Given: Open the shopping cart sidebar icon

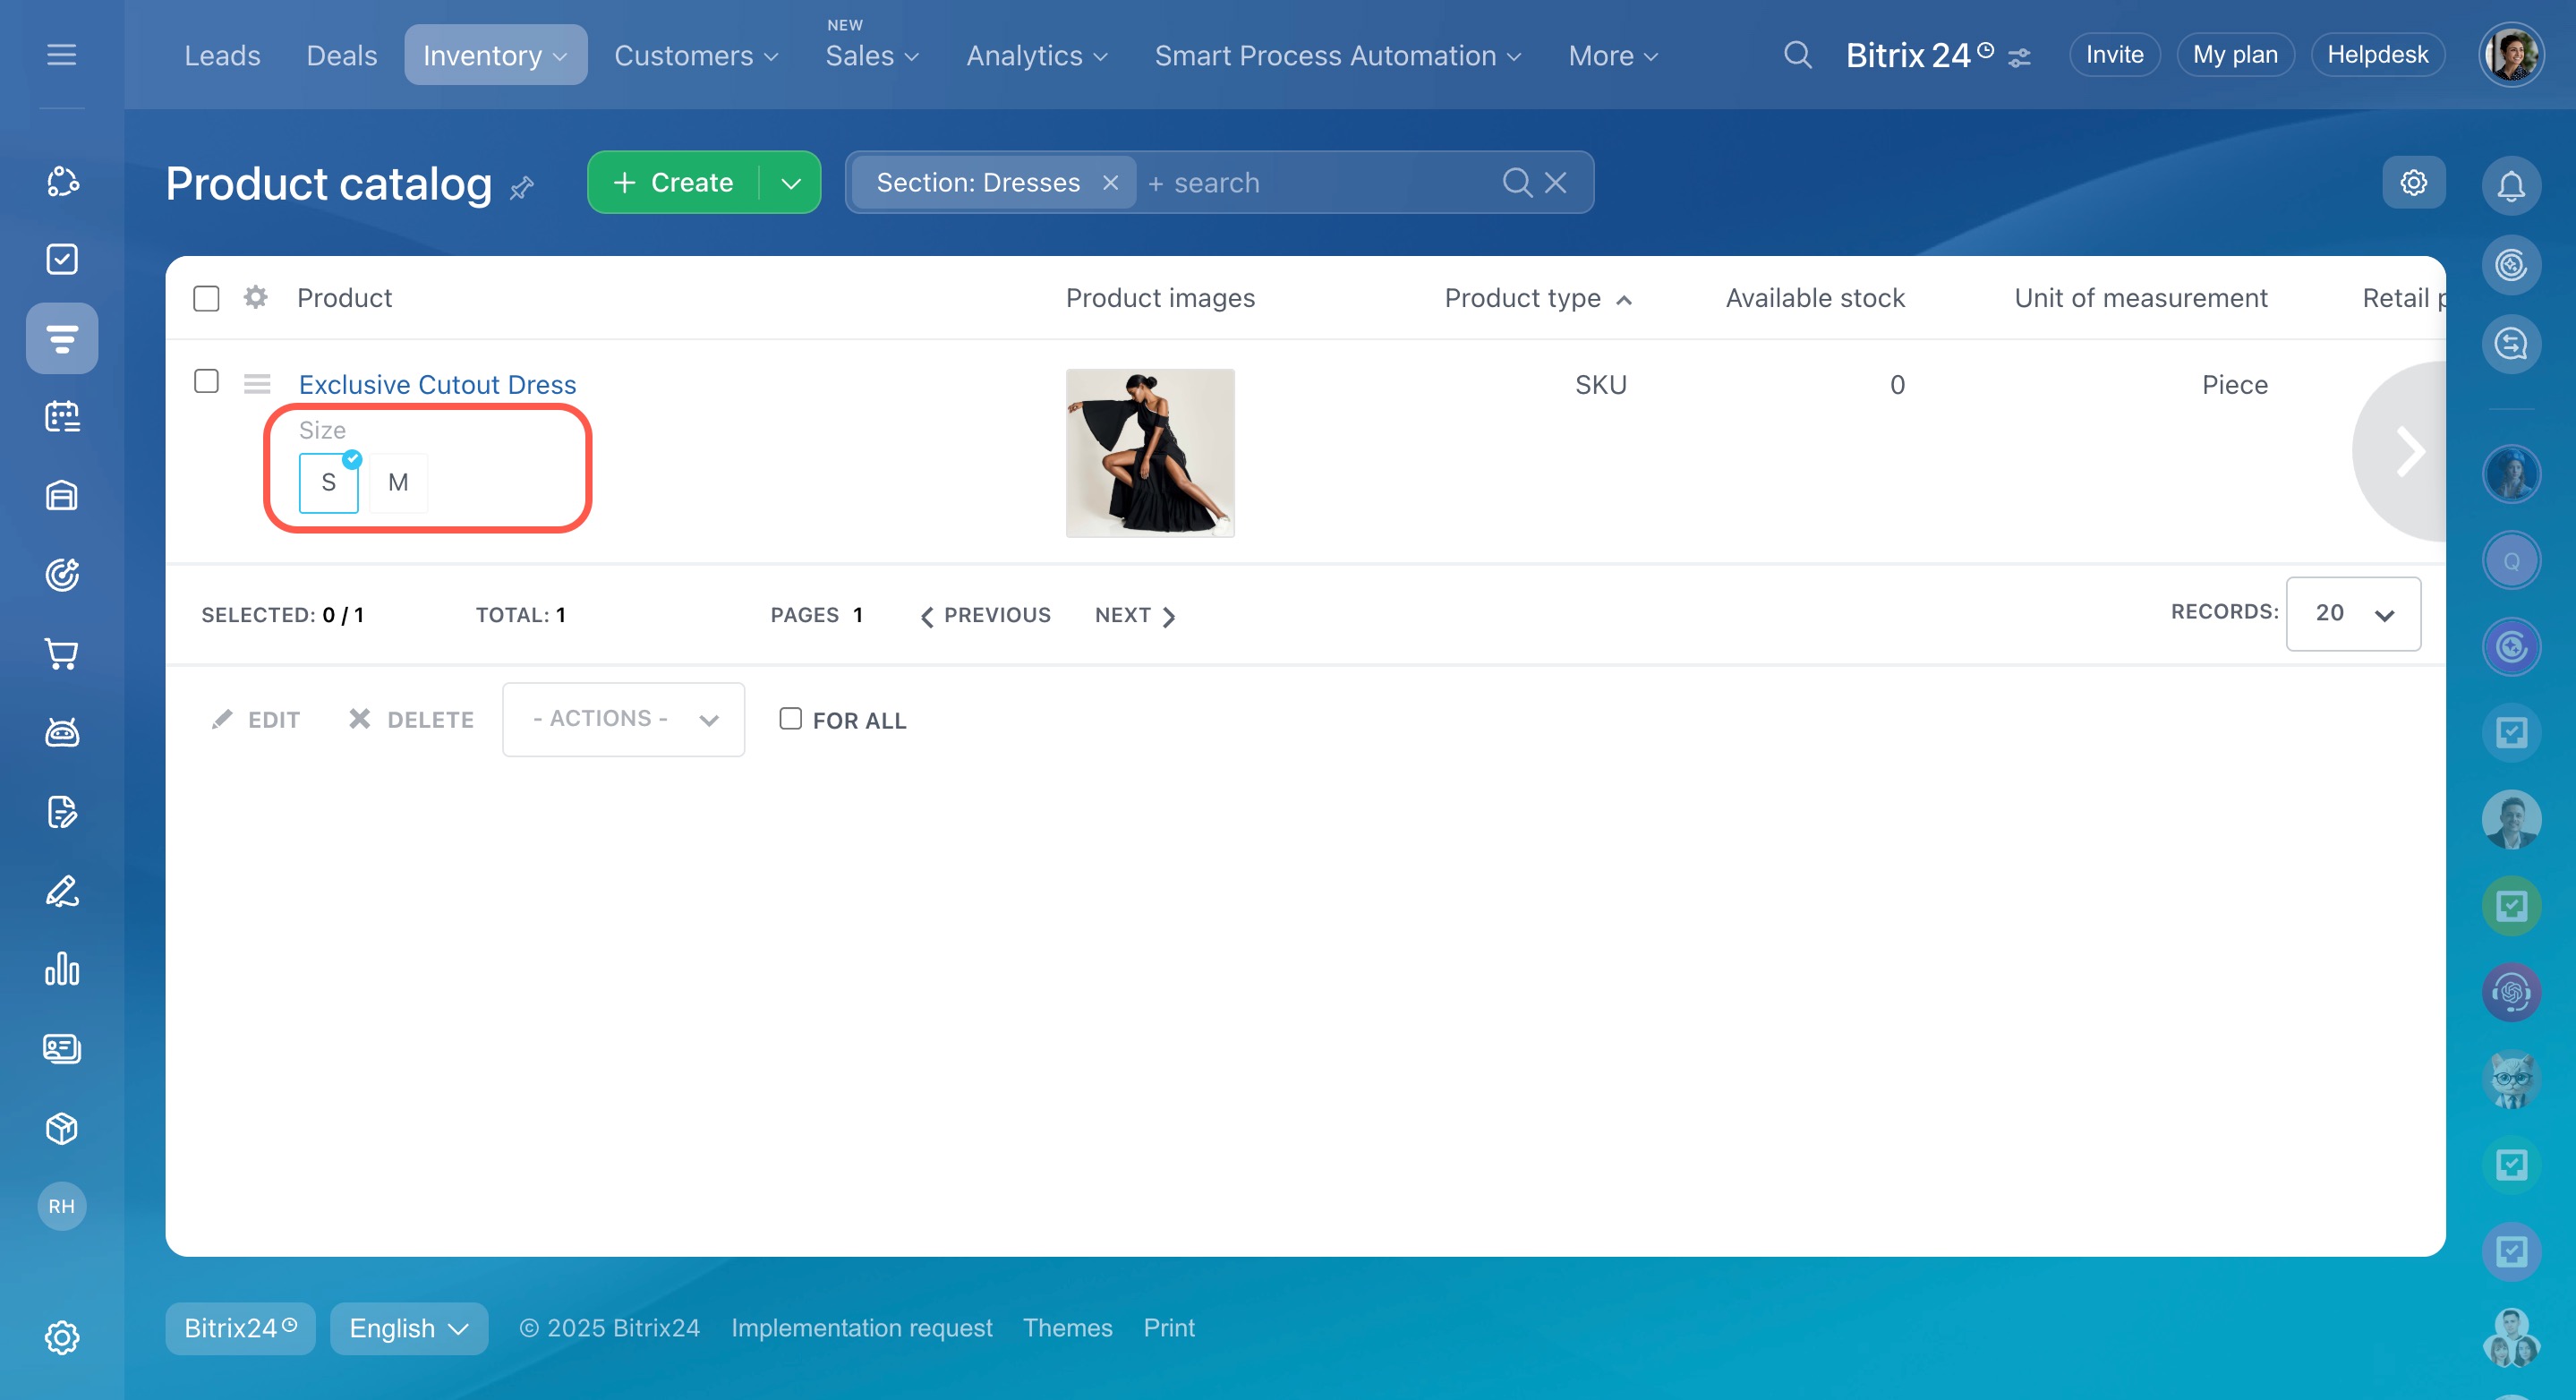Looking at the screenshot, I should 62,653.
